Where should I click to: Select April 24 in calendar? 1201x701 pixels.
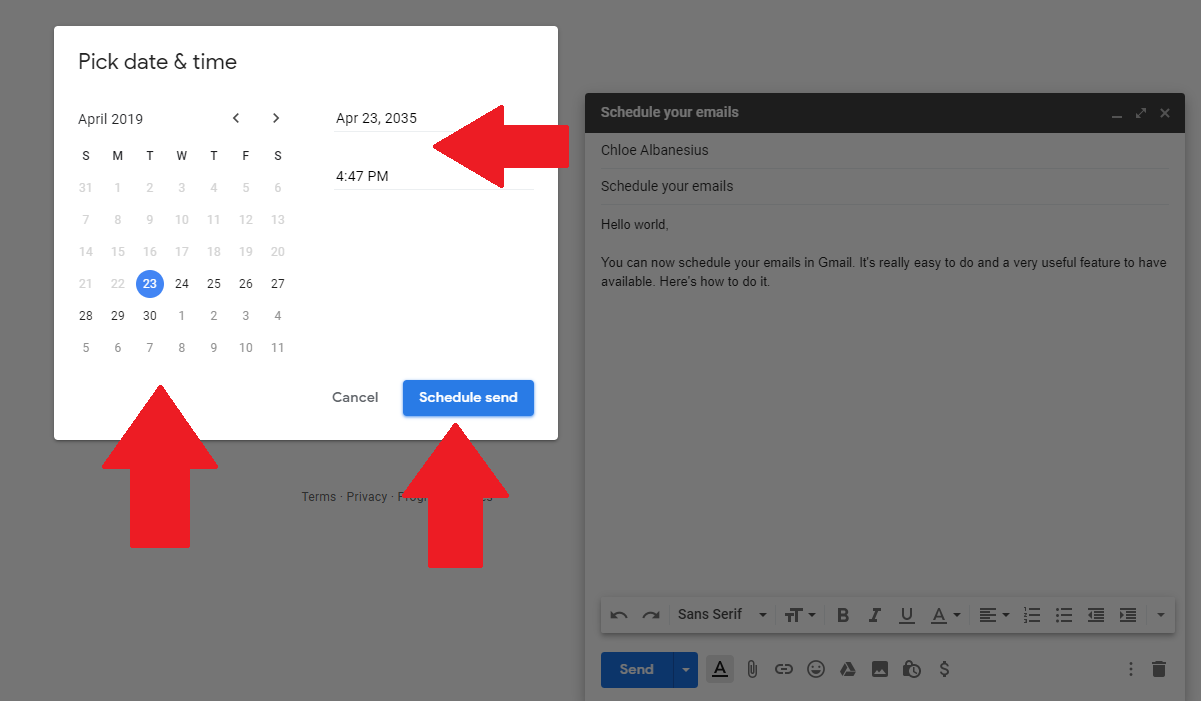point(182,284)
